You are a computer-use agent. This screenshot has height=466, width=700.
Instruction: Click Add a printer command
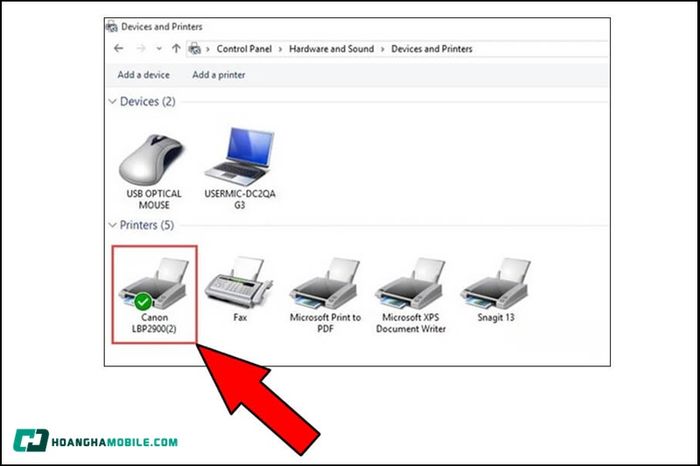click(219, 75)
